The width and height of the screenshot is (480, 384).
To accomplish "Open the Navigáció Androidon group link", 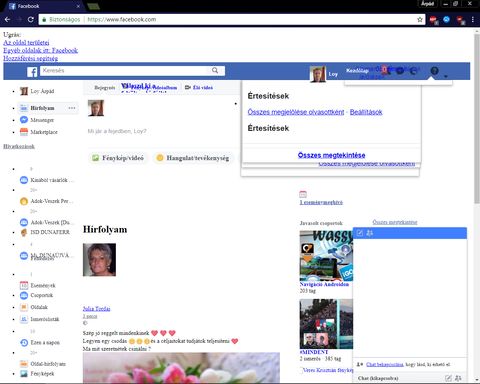I will pyautogui.click(x=324, y=284).
